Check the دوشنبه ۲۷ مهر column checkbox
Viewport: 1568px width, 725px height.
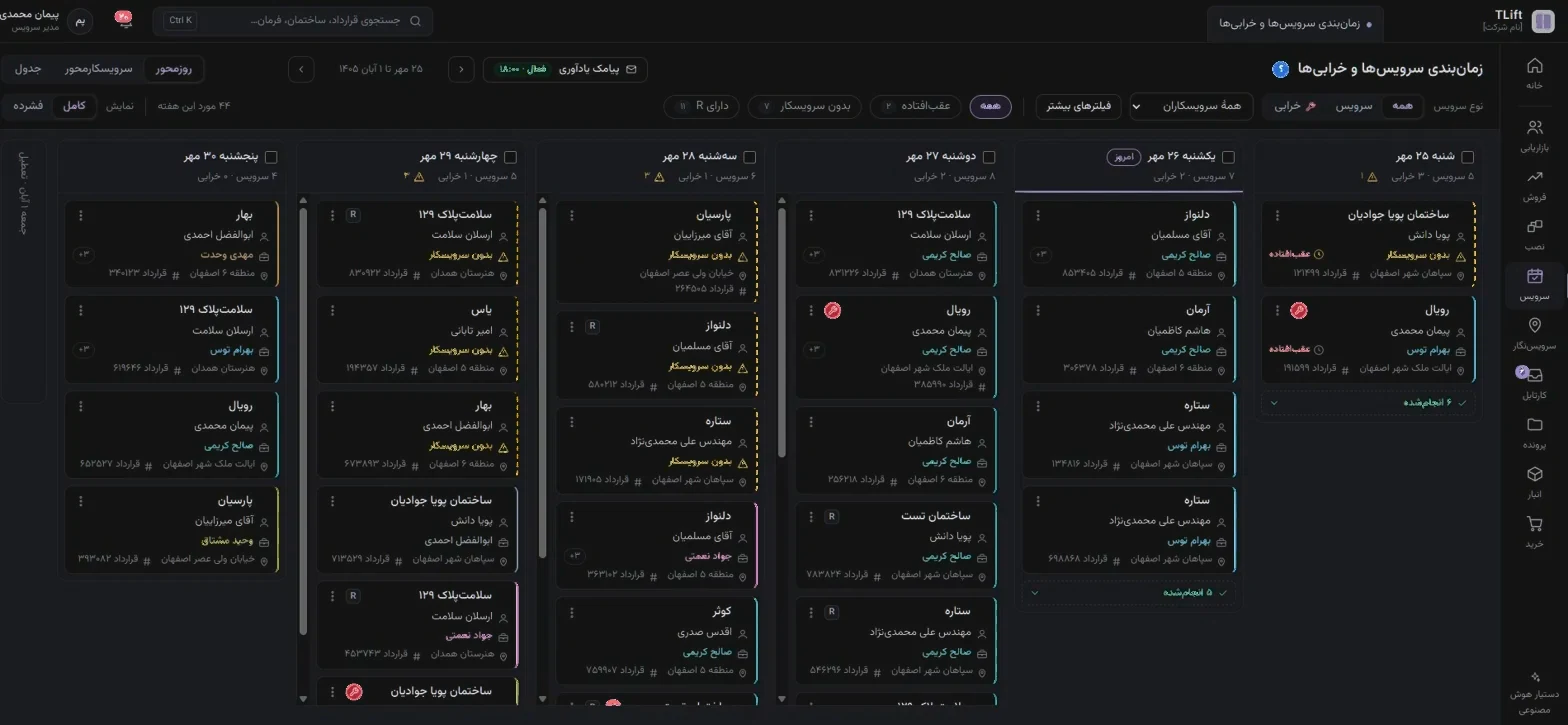click(x=989, y=157)
